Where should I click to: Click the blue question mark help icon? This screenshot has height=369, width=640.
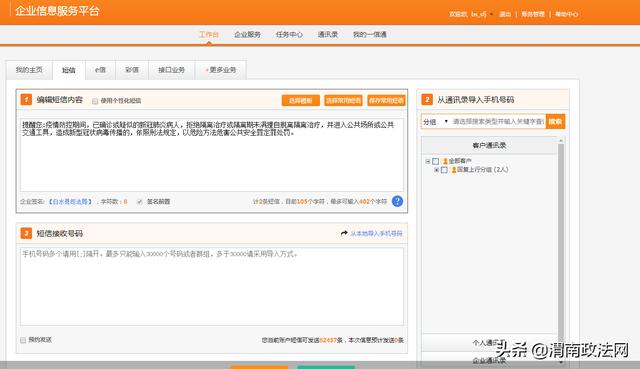pos(397,201)
